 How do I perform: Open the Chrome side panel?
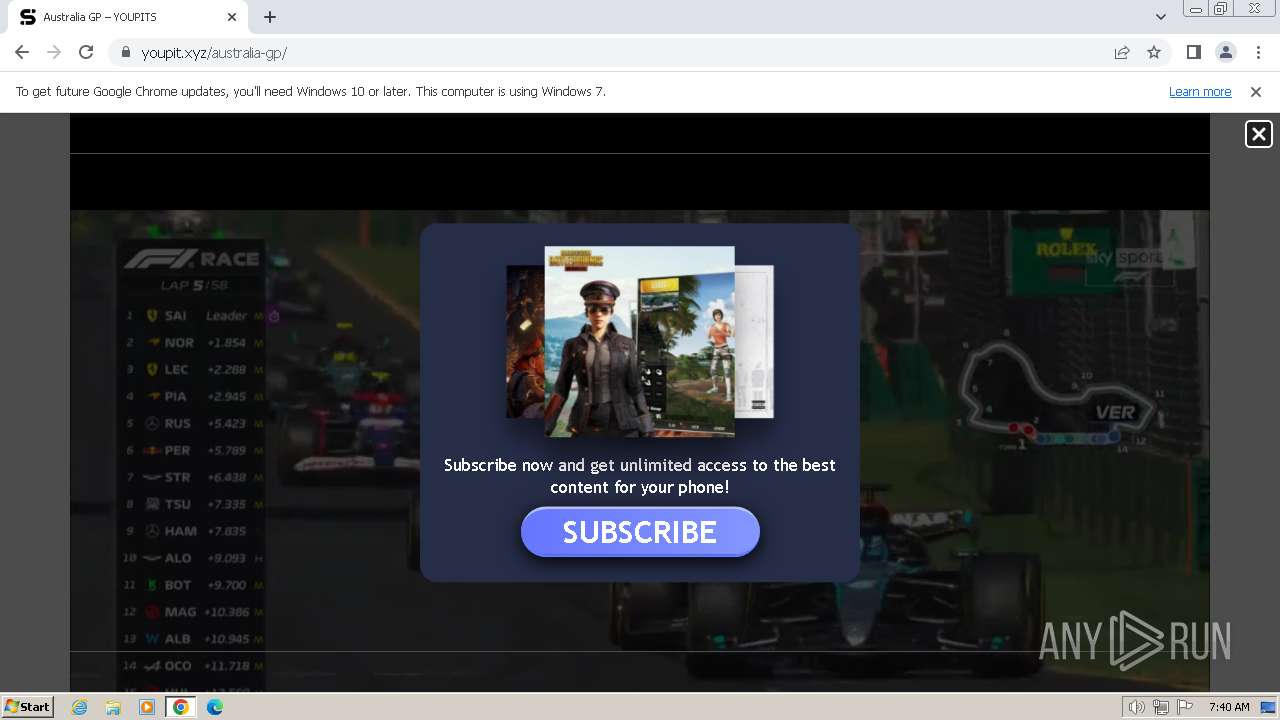coord(1193,52)
